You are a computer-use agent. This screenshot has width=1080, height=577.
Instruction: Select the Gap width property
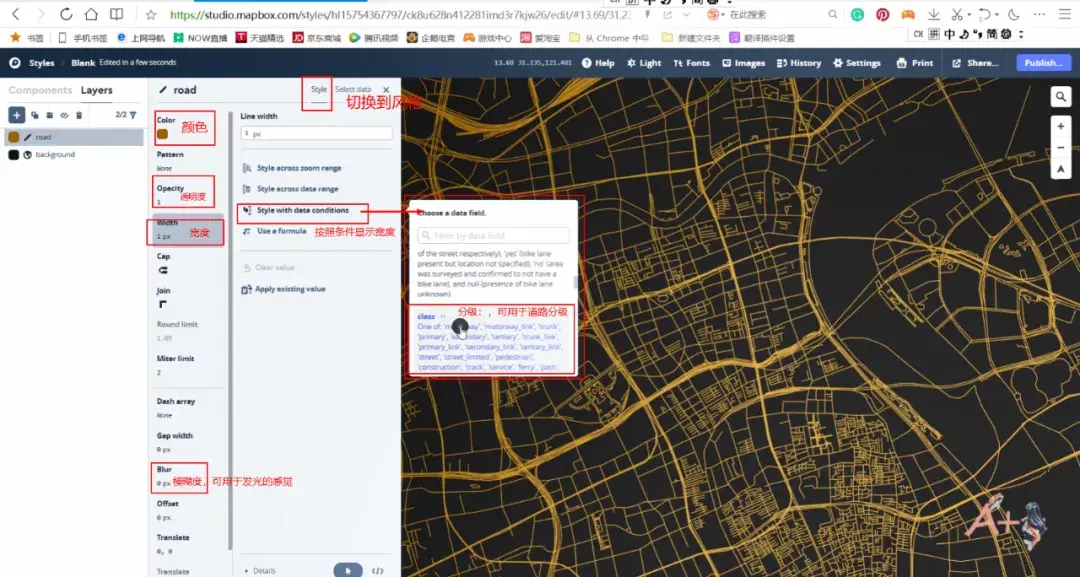pos(189,442)
